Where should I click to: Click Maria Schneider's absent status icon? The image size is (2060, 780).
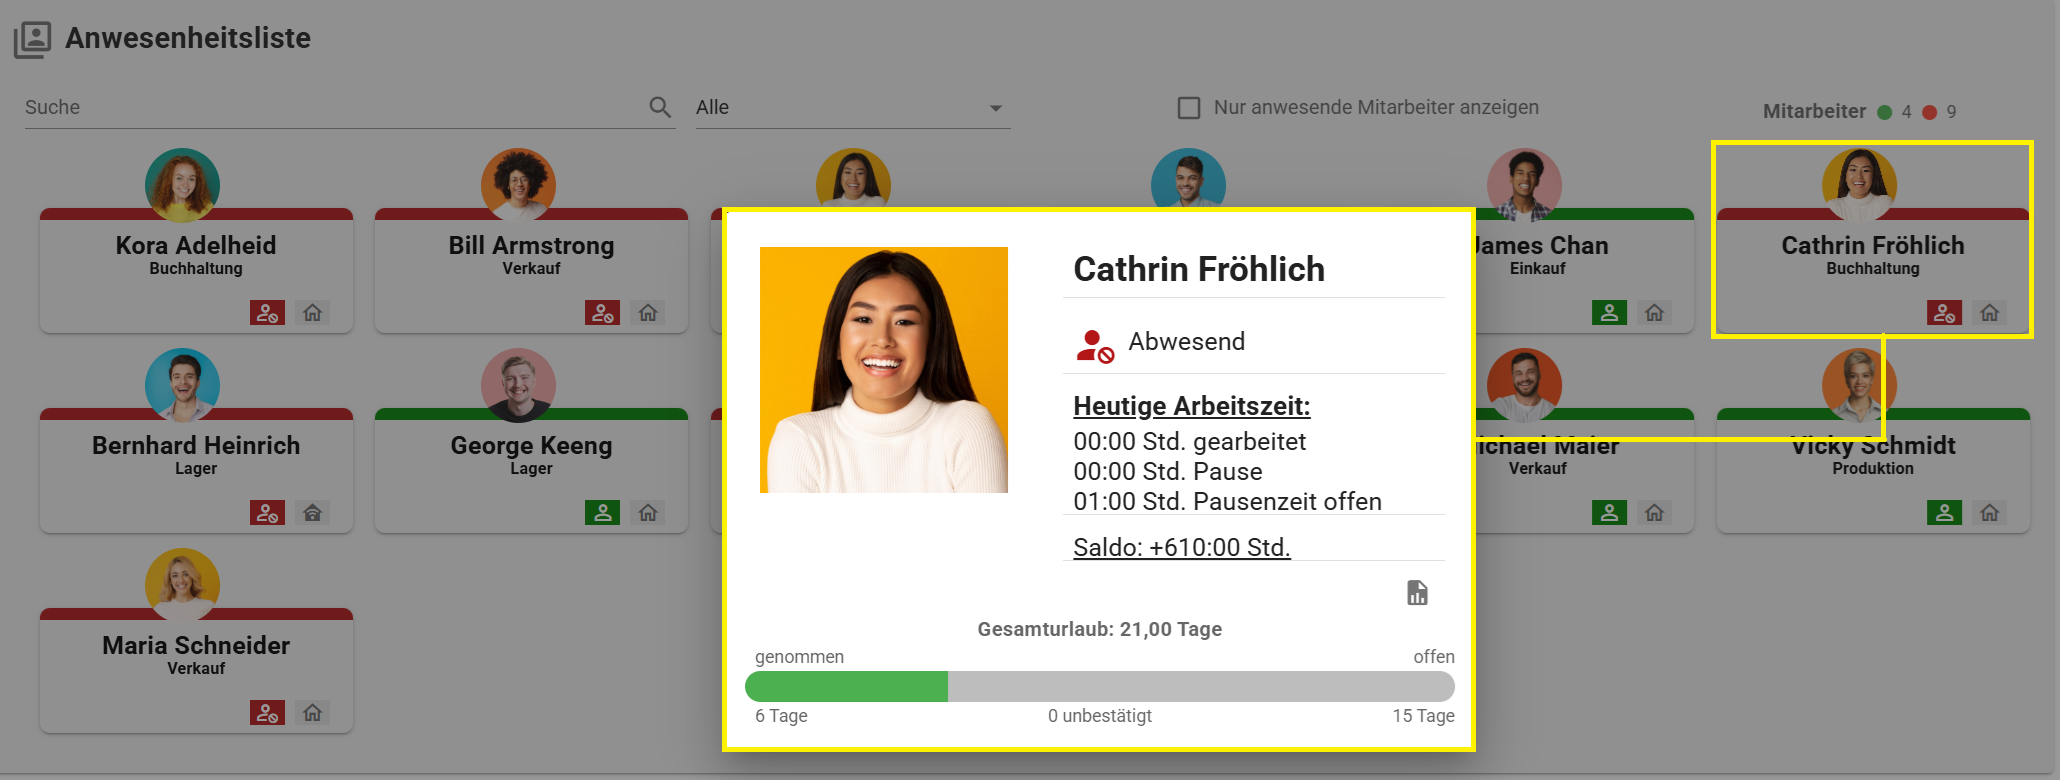tap(267, 713)
